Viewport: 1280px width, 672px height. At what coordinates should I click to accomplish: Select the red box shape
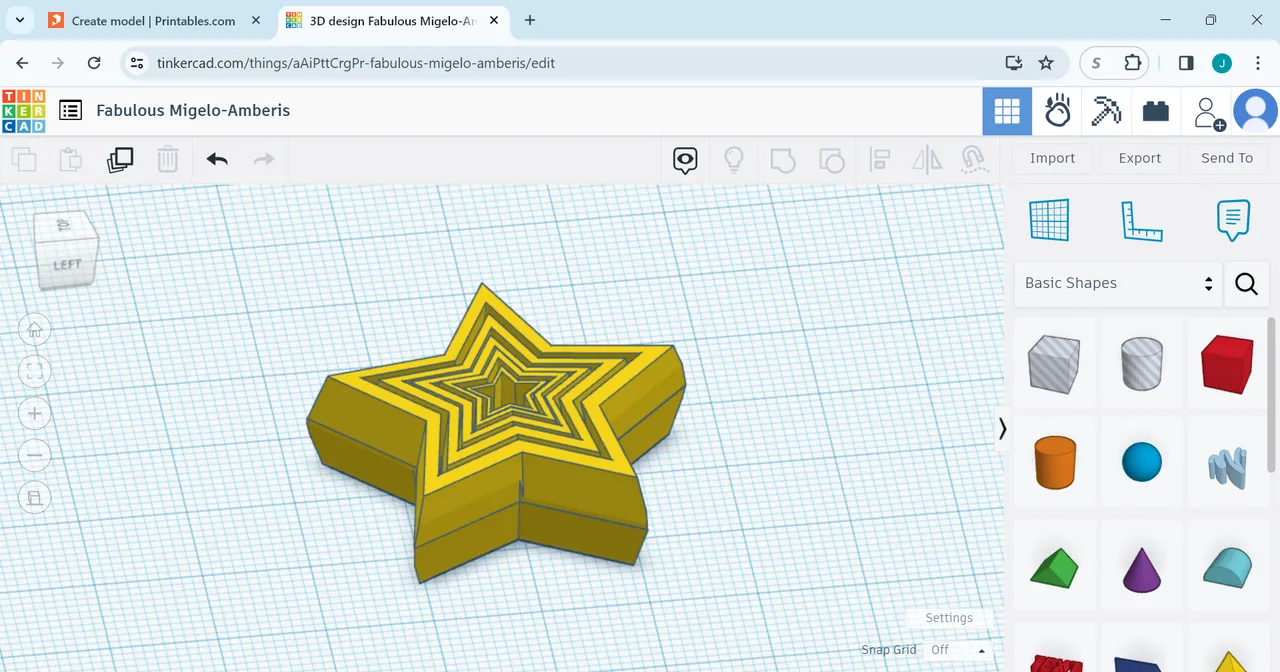click(1226, 363)
